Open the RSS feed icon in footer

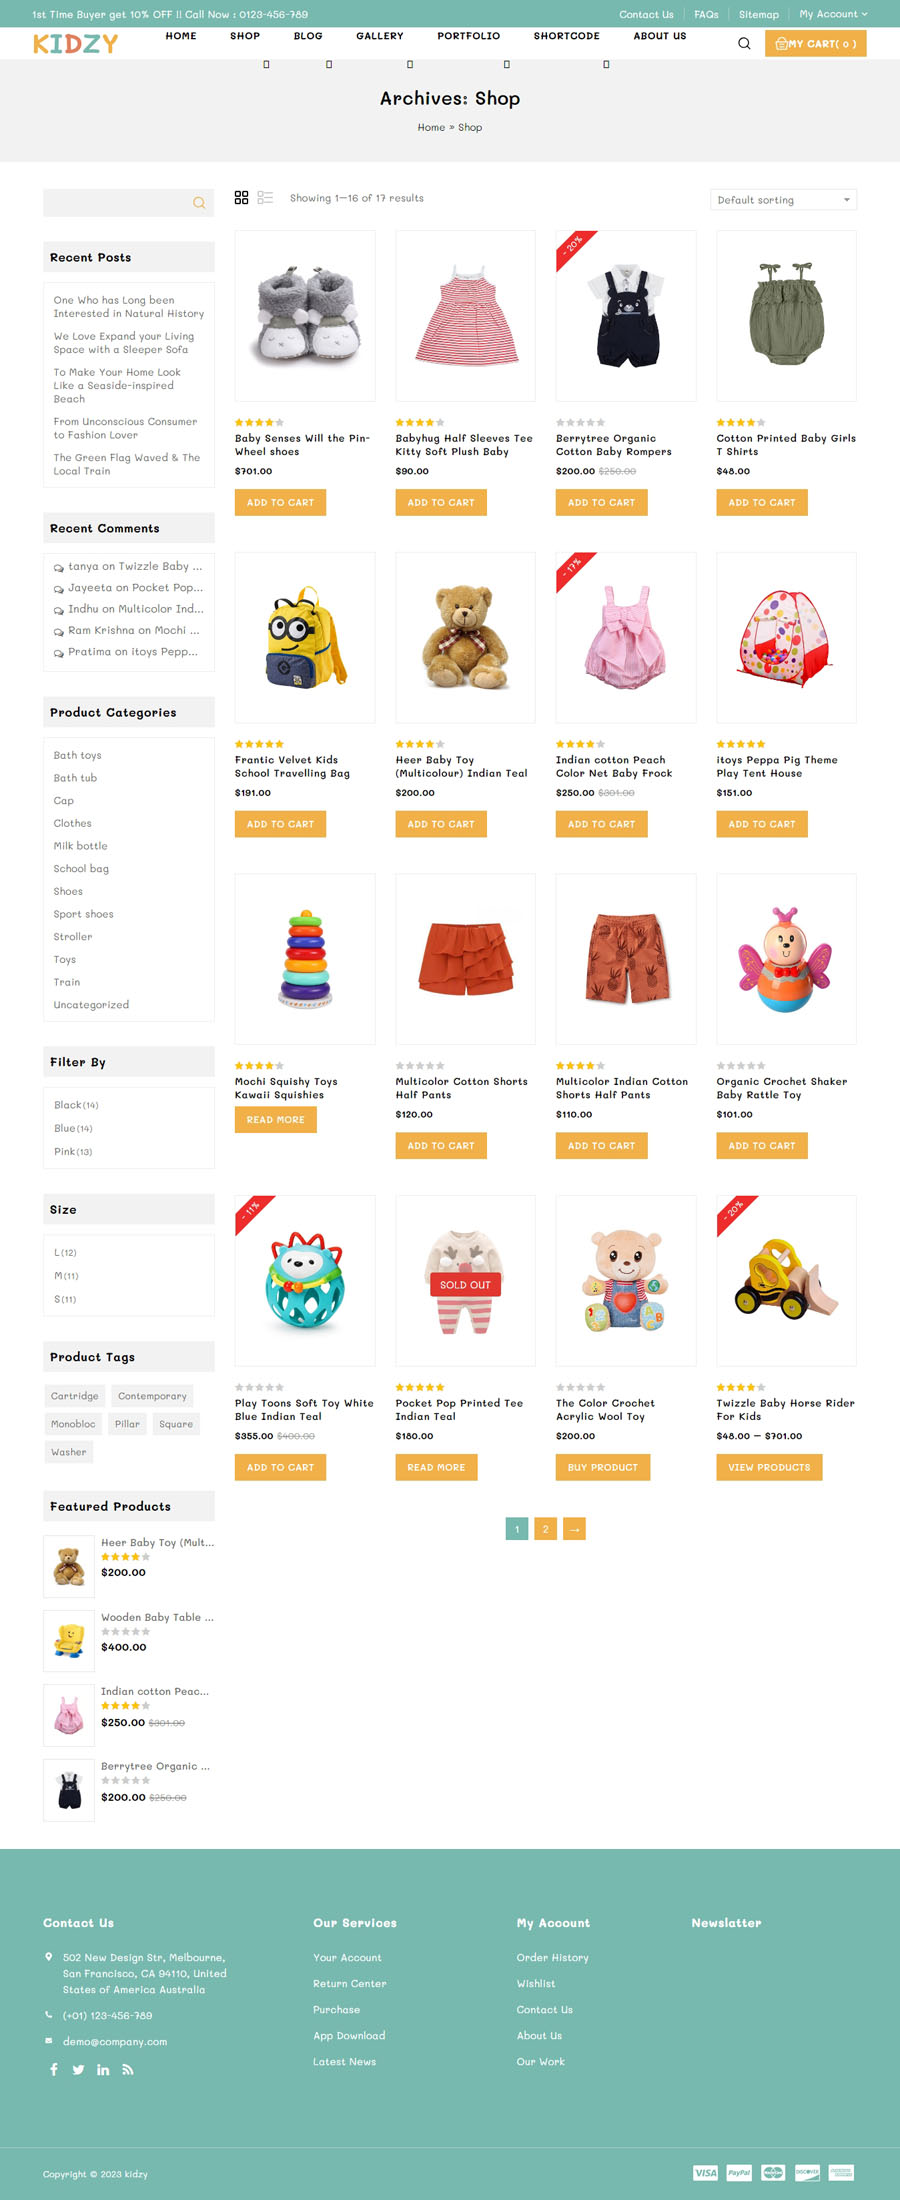pyautogui.click(x=128, y=2069)
